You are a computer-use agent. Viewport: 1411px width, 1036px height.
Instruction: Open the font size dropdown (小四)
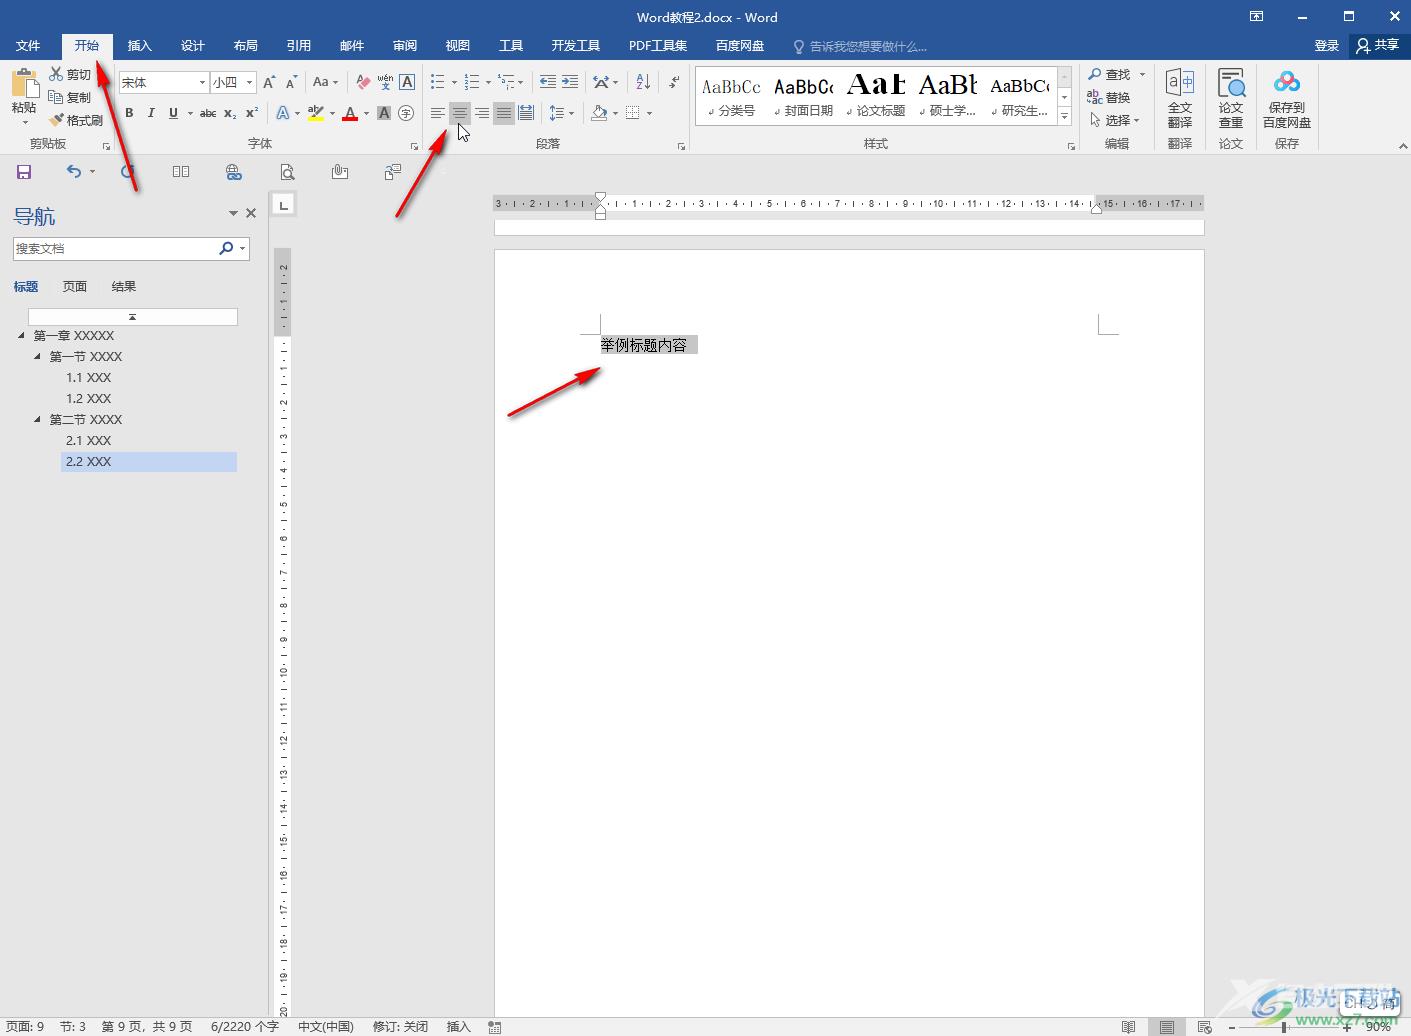pos(250,83)
